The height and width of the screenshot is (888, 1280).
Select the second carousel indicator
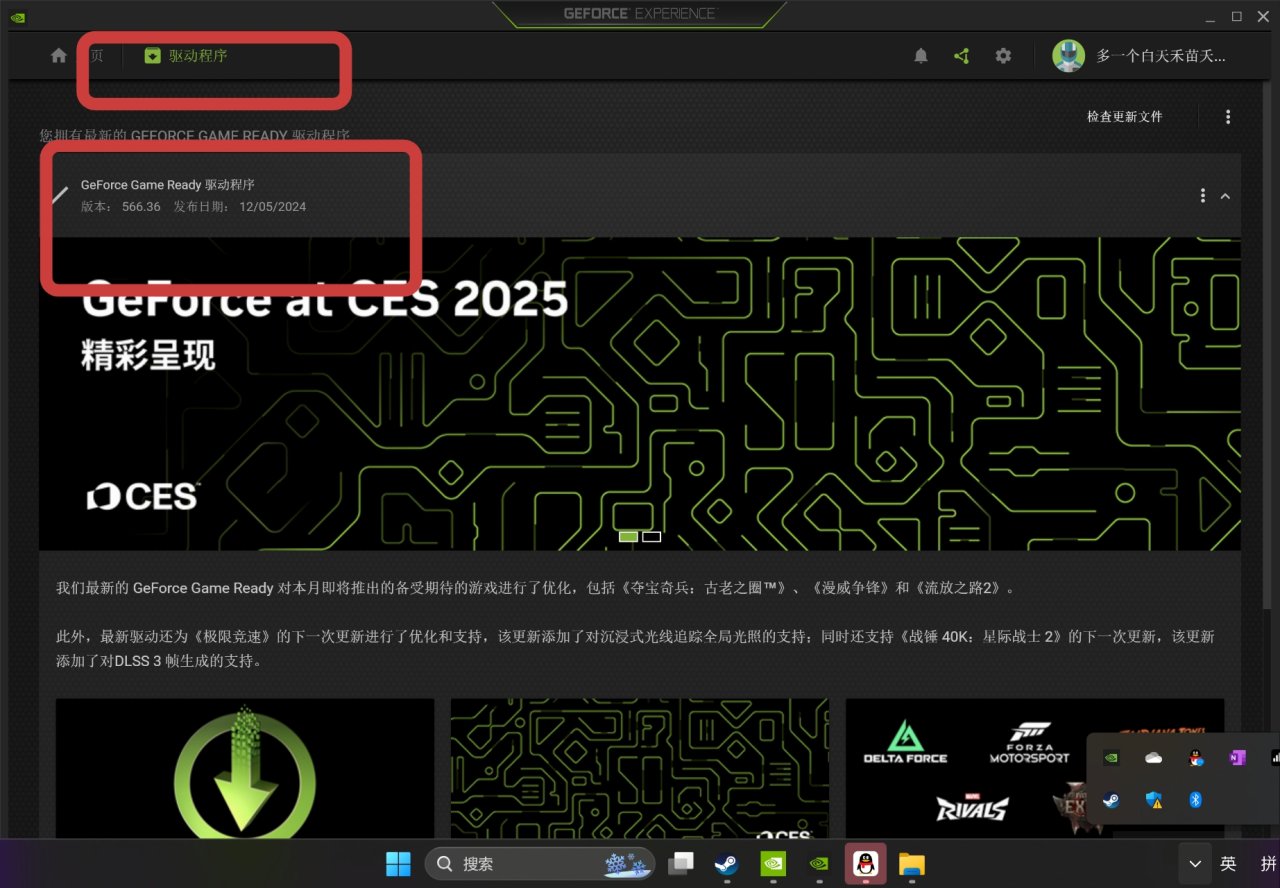tap(652, 537)
